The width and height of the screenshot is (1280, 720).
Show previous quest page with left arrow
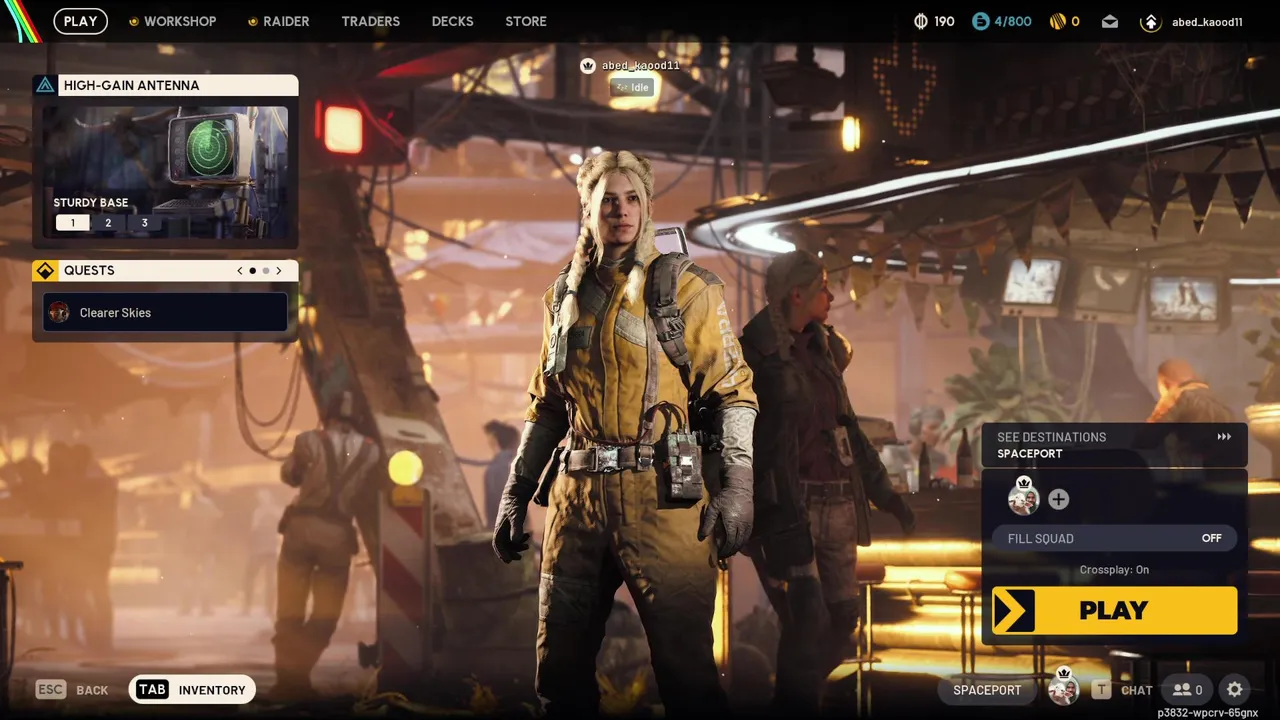(240, 271)
